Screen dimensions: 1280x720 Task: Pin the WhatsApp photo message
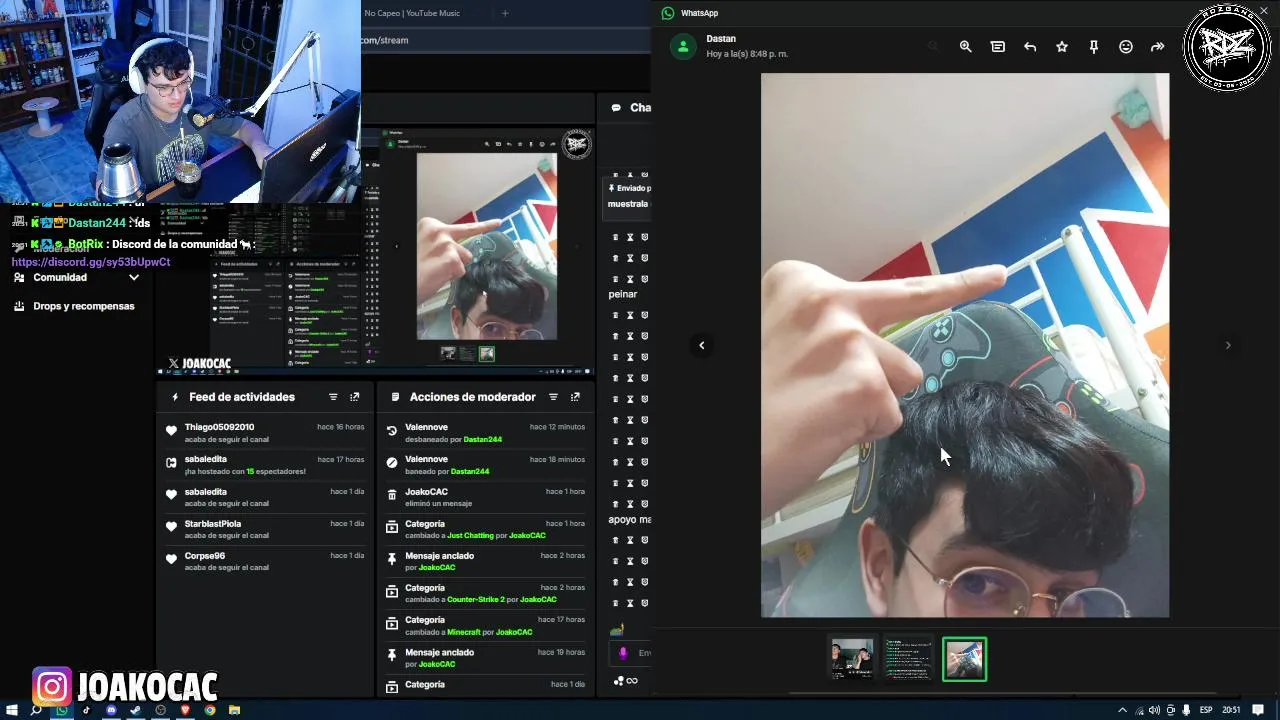(x=1094, y=47)
